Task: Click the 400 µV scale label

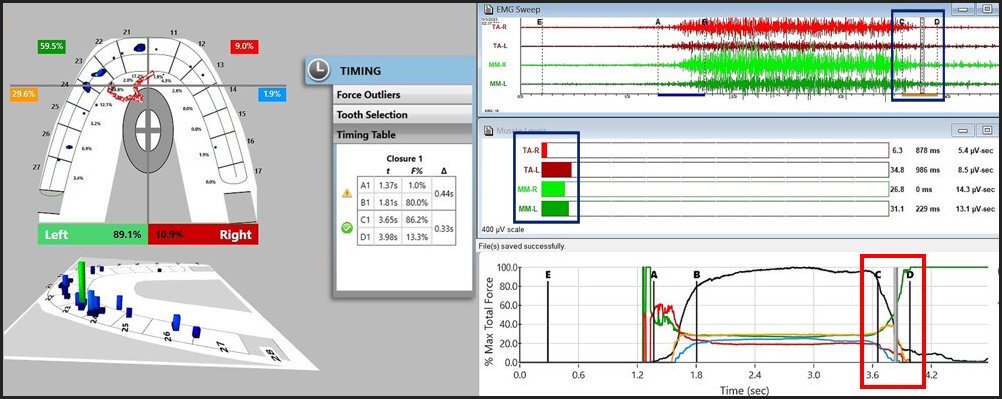Action: click(x=502, y=229)
